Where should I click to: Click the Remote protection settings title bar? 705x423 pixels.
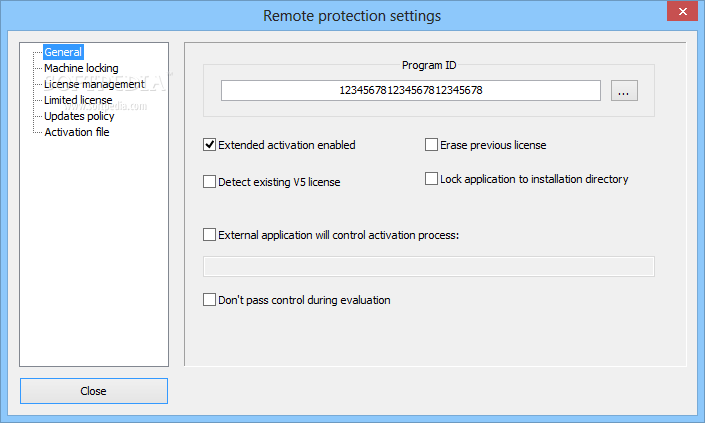click(352, 16)
